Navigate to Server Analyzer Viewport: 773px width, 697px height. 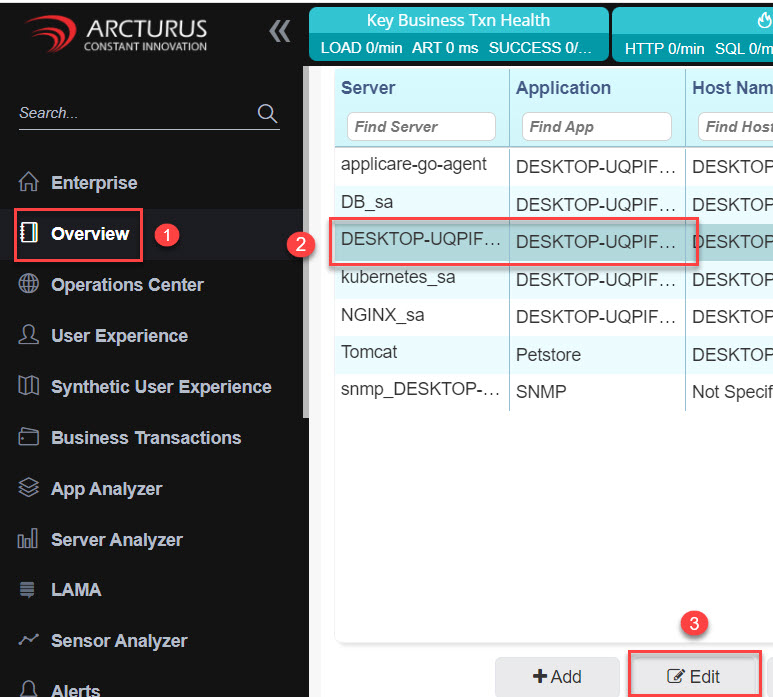pos(117,540)
